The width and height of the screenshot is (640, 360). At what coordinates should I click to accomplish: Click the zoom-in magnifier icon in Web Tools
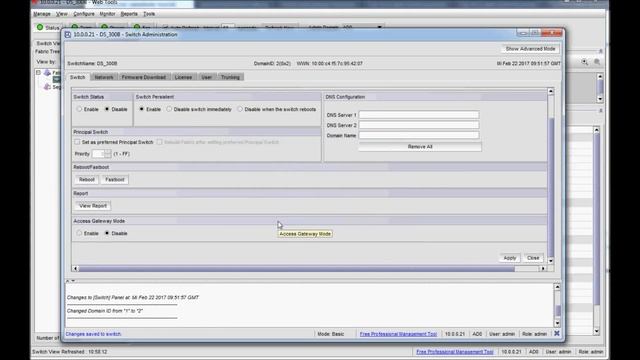[585, 62]
